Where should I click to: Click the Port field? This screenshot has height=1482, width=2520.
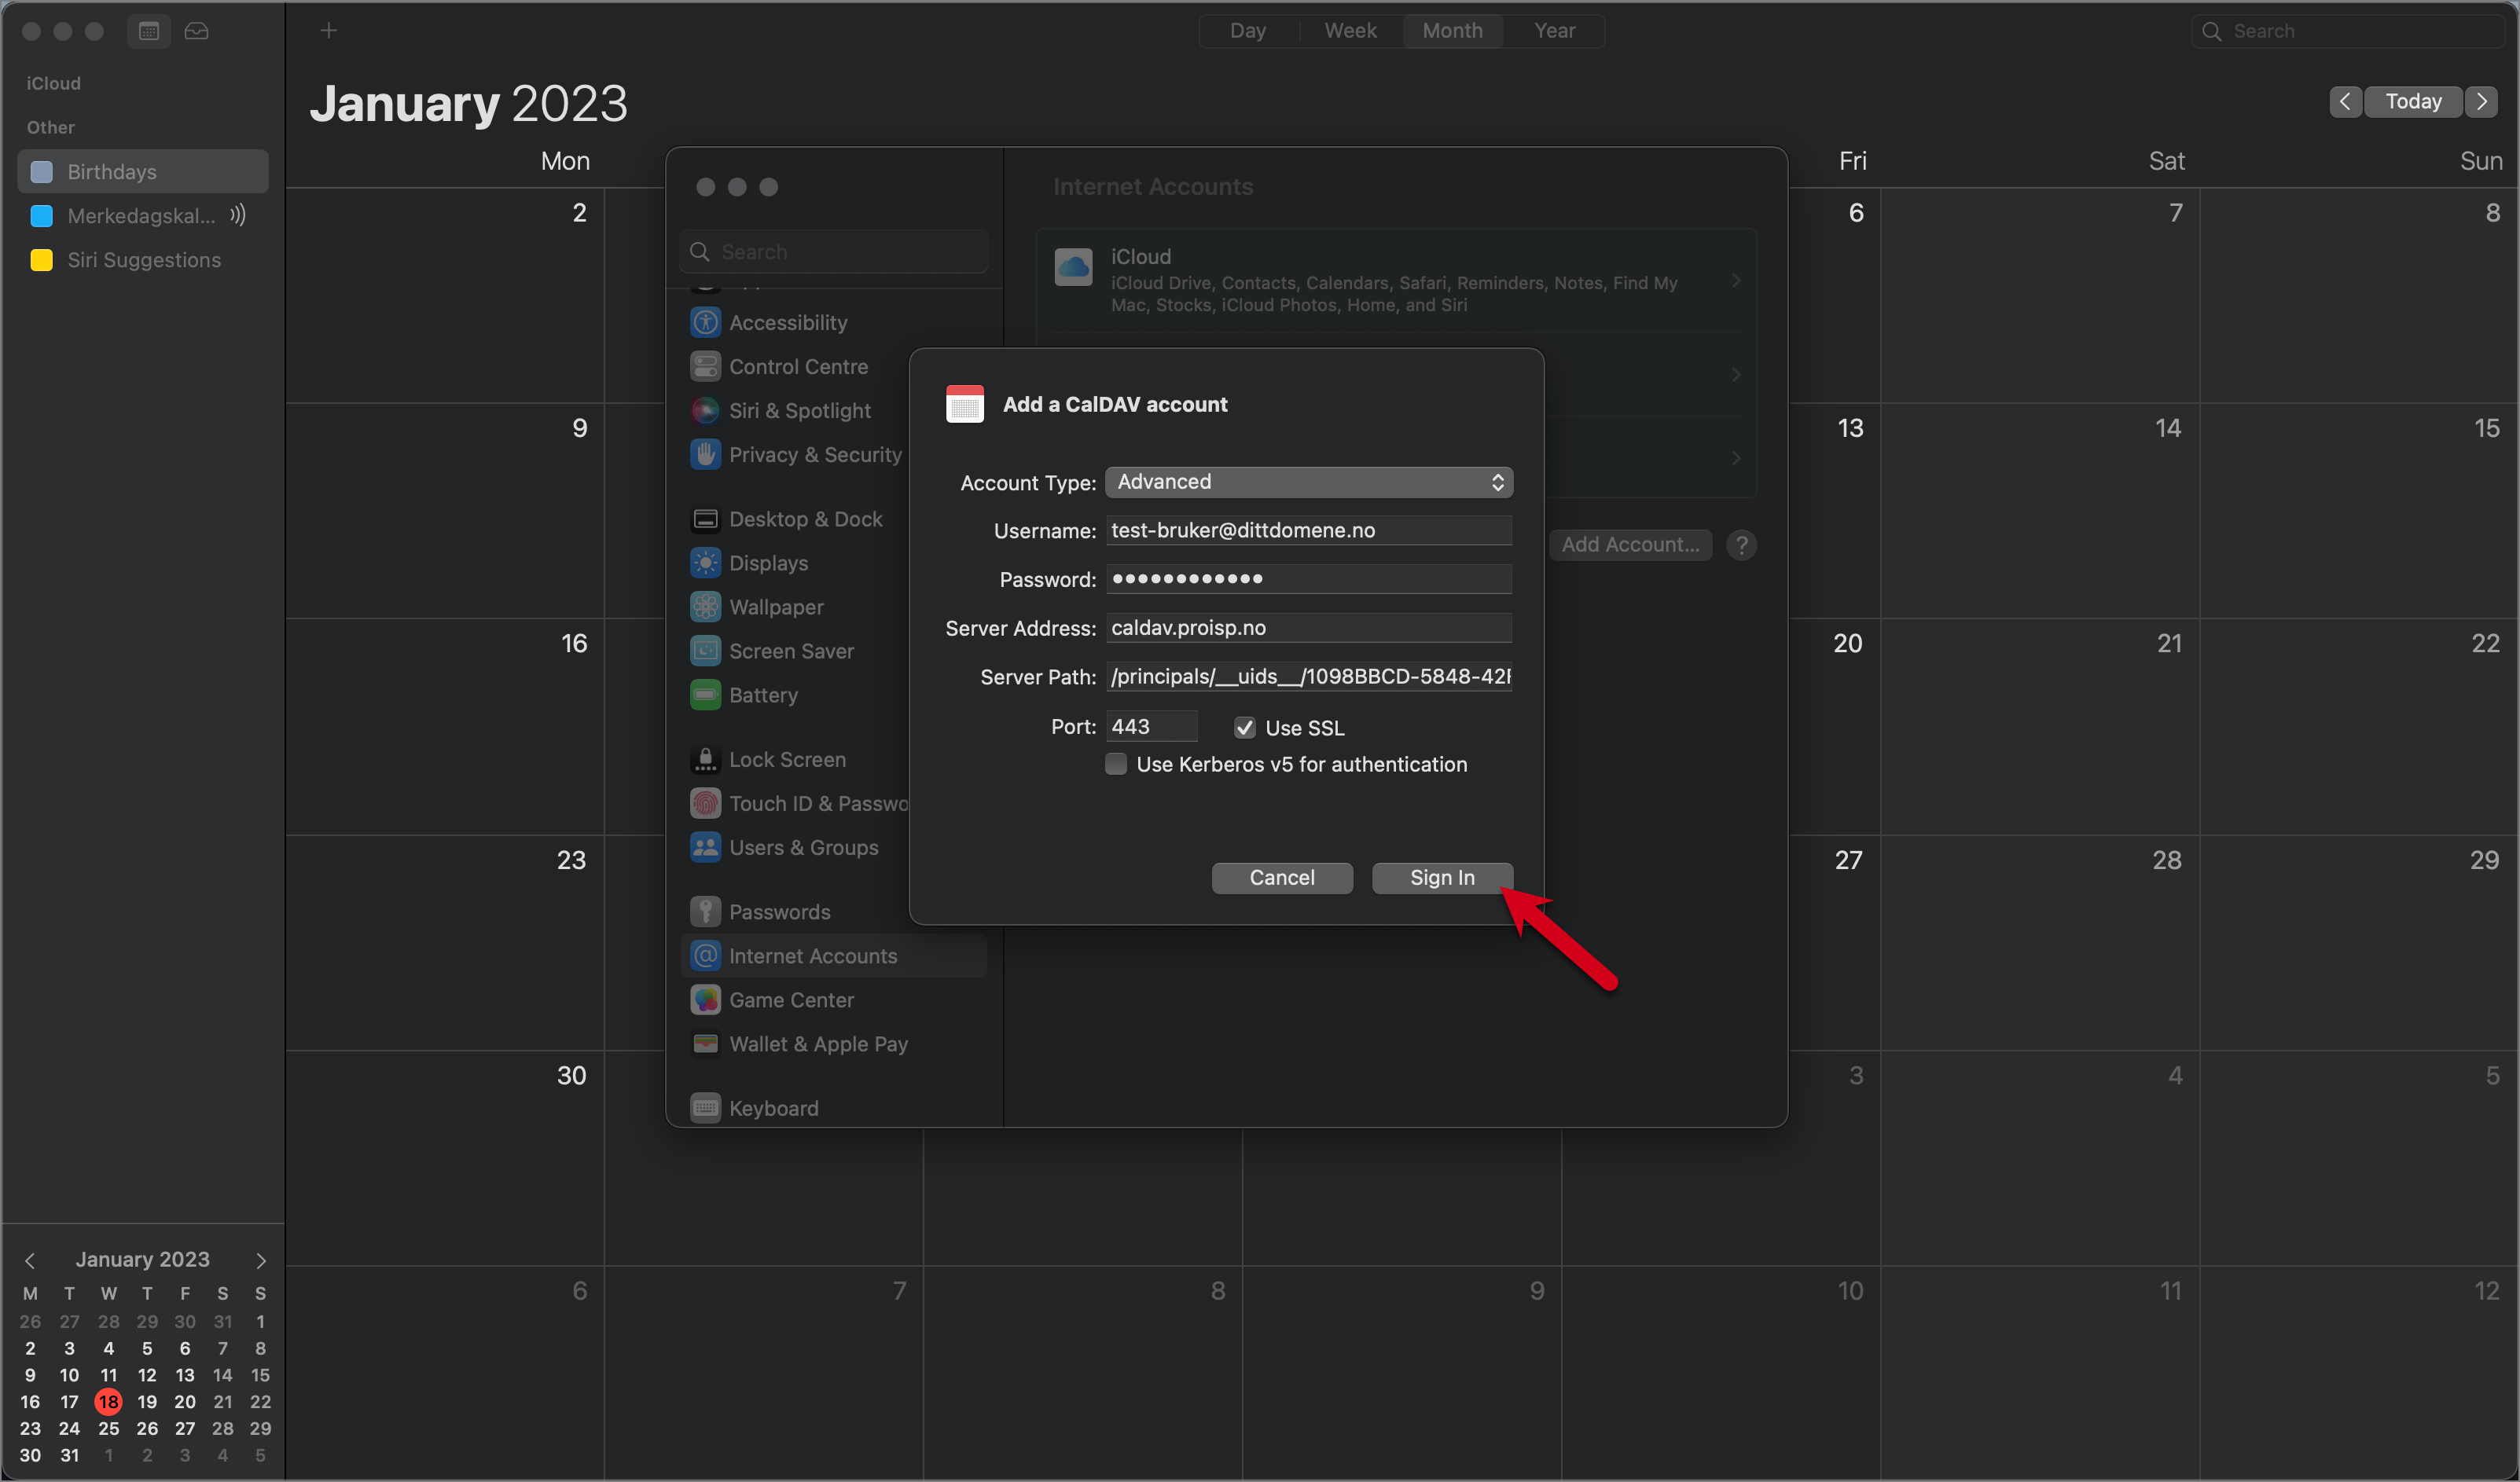pos(1152,727)
